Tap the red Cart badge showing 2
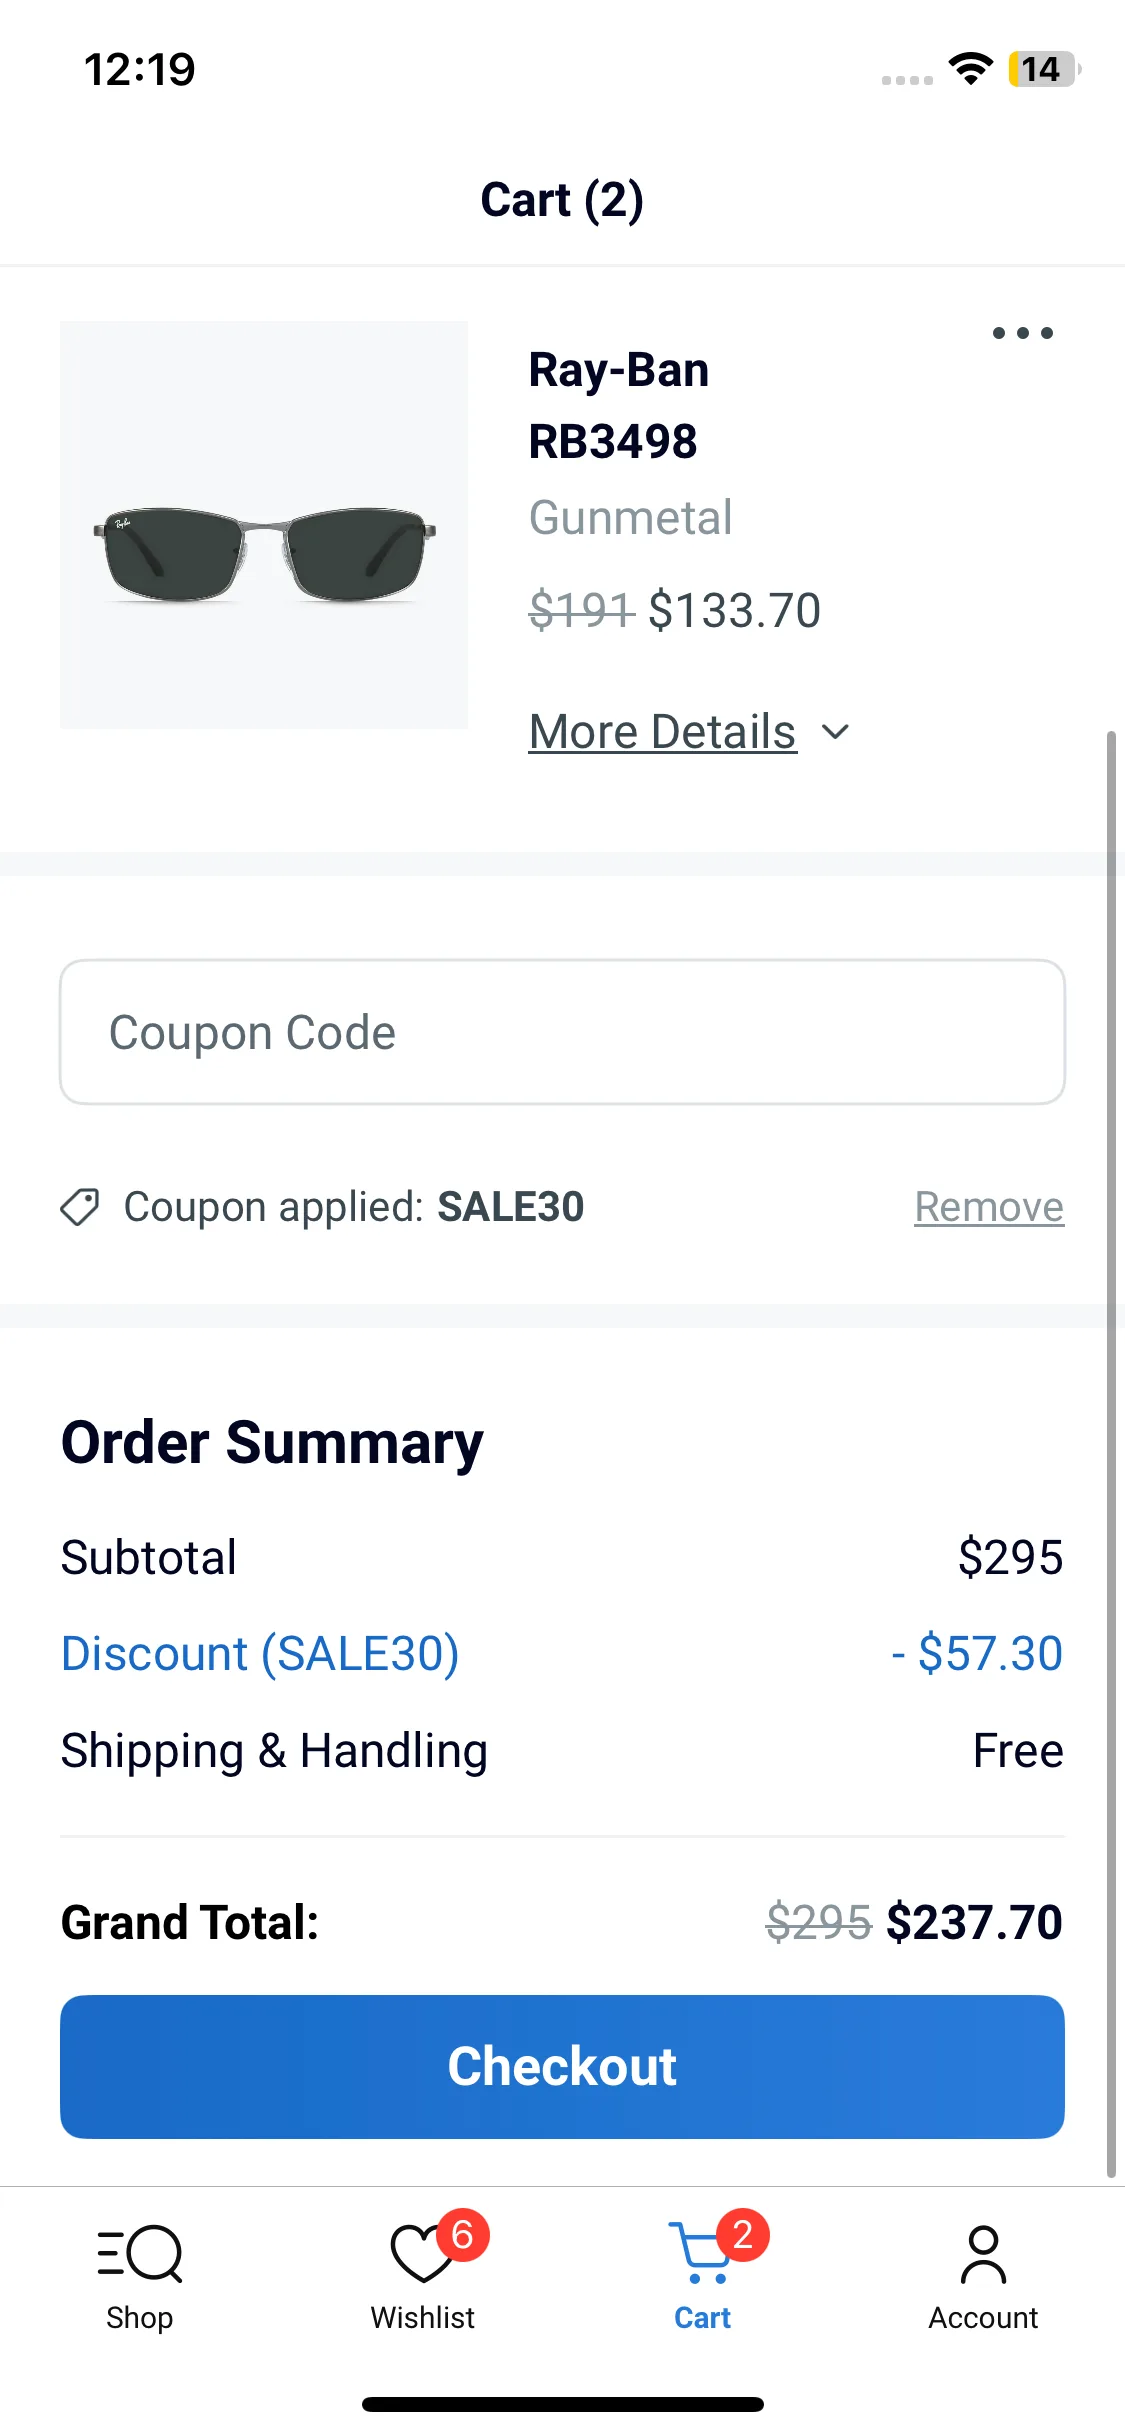Screen dimensions: 1125x2436 pyautogui.click(x=742, y=2234)
